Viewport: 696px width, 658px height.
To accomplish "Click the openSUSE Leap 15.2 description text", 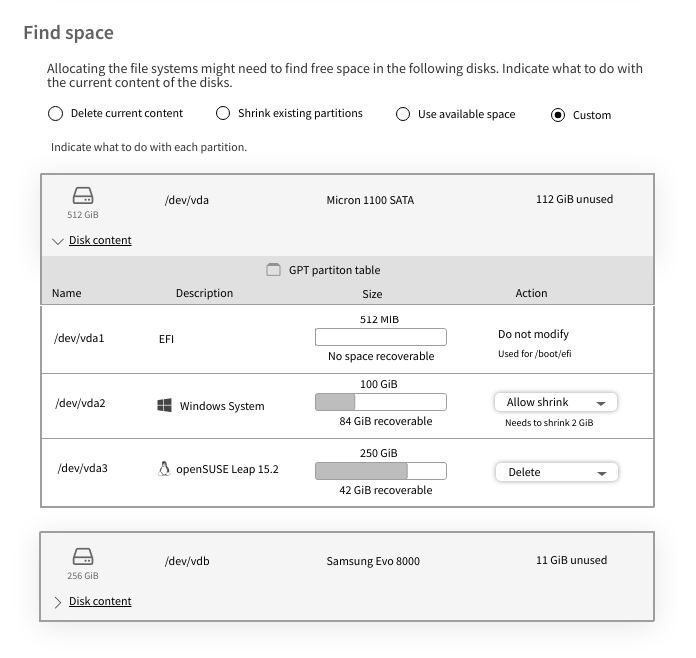I will click(x=227, y=469).
